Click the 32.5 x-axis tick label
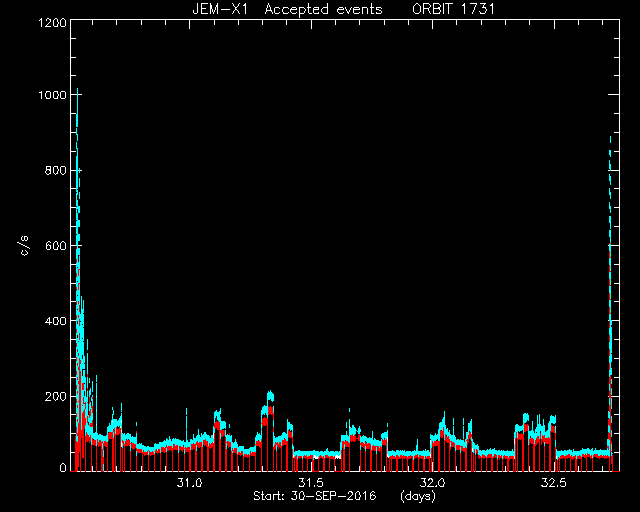This screenshot has width=640, height=512. 554,483
